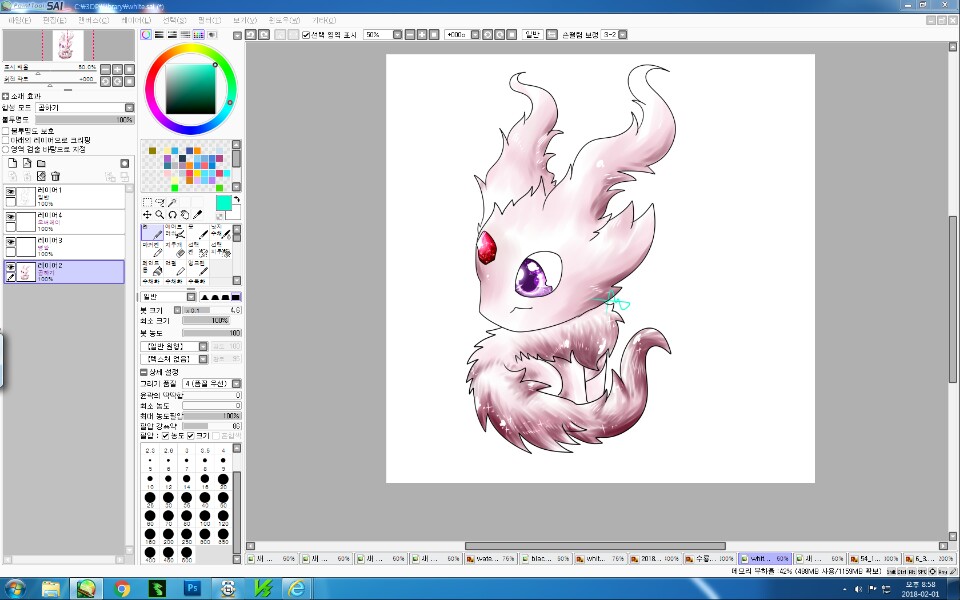960x600 pixels.
Task: Choose the magic wand tool
Action: pos(173,202)
